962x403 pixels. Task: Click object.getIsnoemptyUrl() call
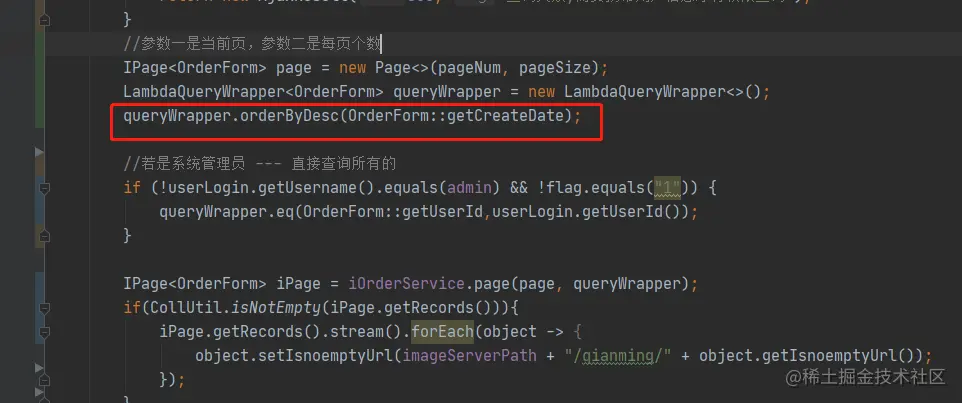(x=807, y=356)
